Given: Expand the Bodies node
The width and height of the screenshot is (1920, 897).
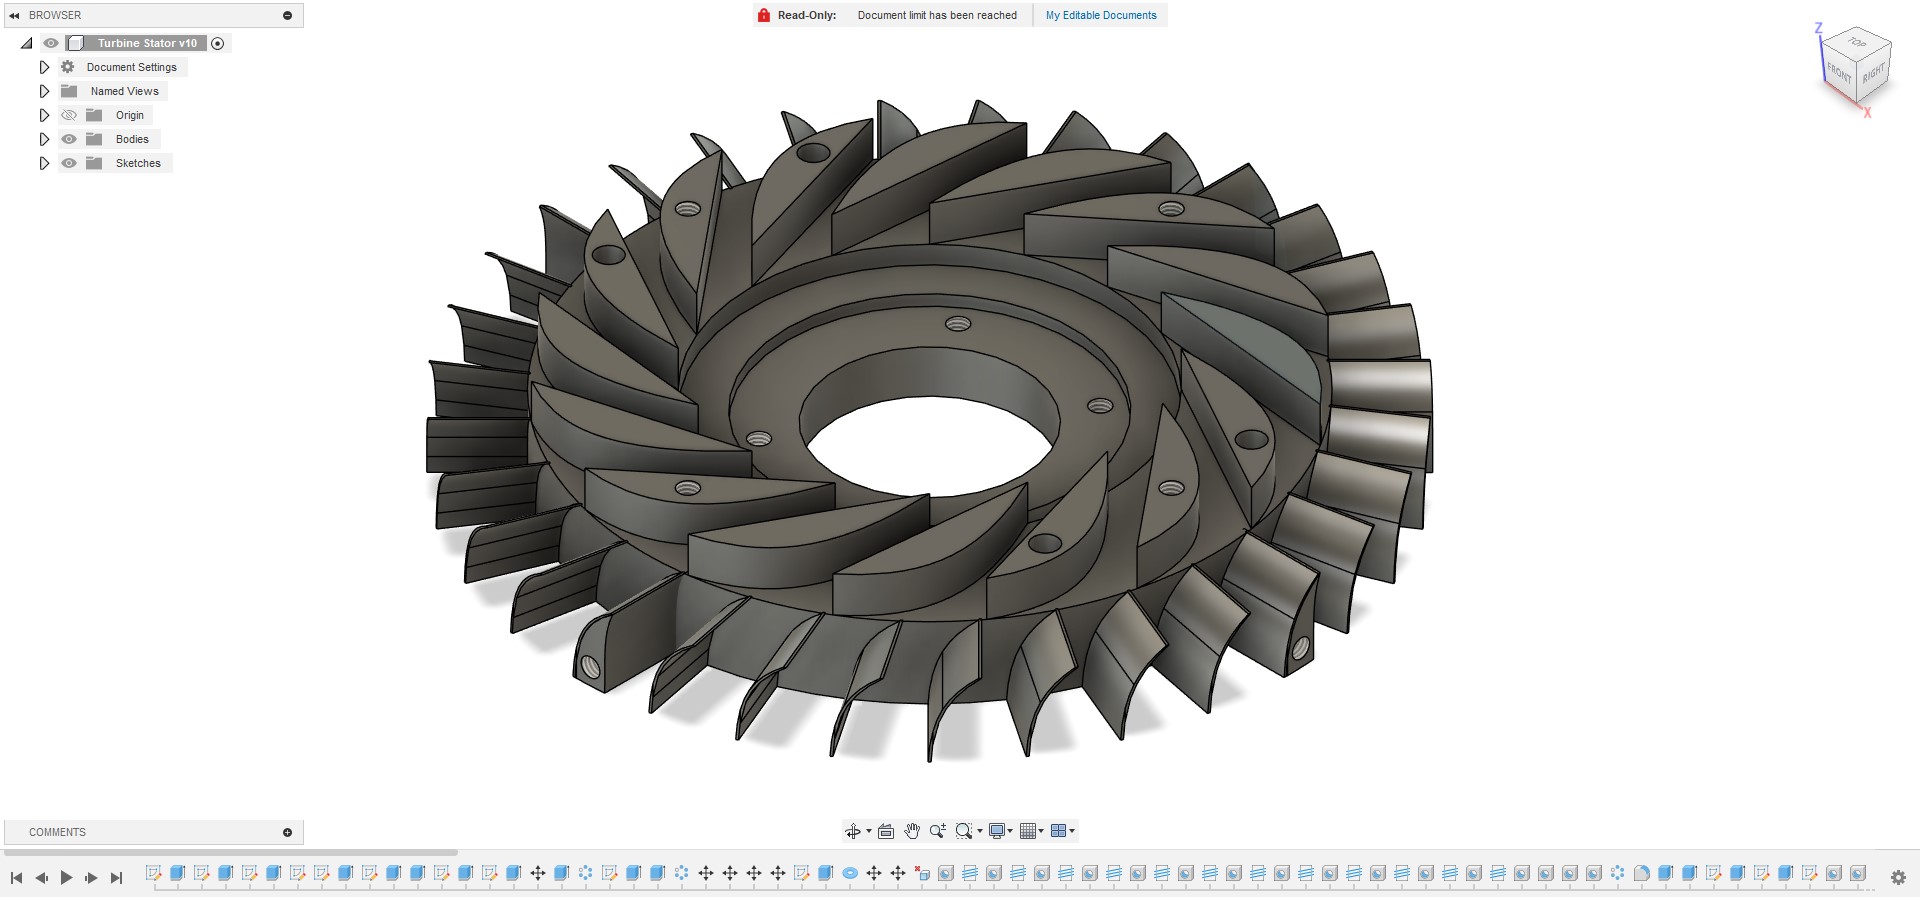Looking at the screenshot, I should click(x=44, y=139).
